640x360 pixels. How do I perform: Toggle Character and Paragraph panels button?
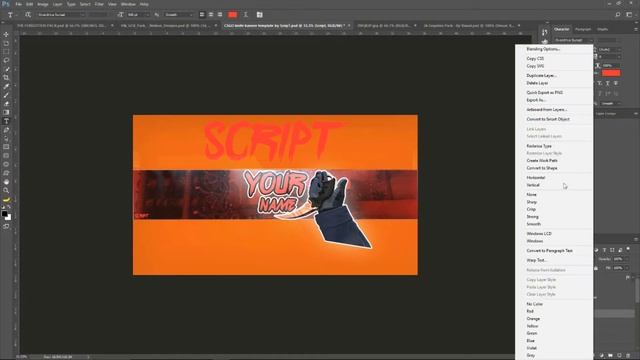tap(260, 15)
